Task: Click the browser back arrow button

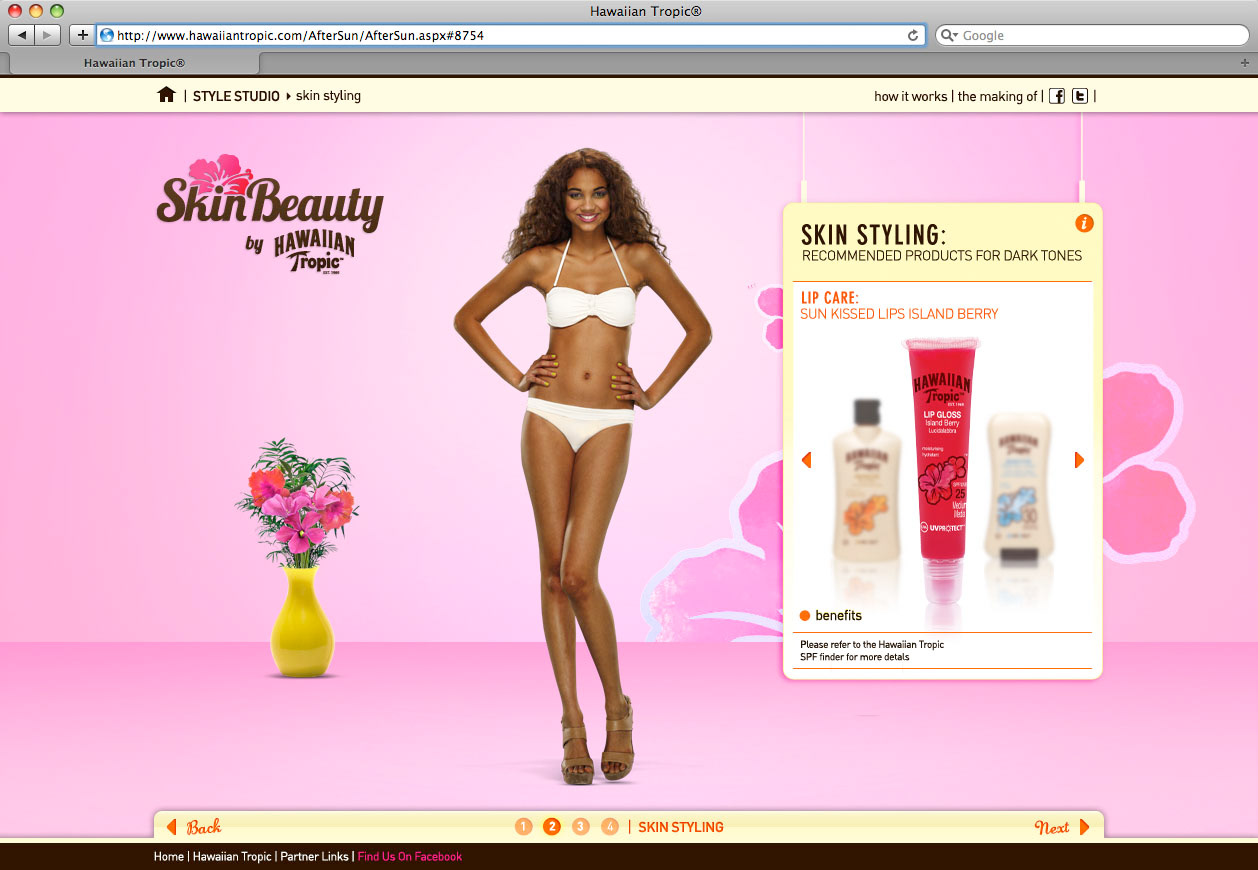Action: (22, 35)
